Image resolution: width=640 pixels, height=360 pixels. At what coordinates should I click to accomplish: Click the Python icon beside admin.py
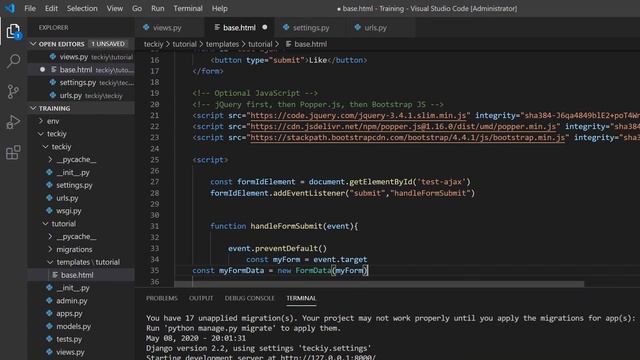49,300
